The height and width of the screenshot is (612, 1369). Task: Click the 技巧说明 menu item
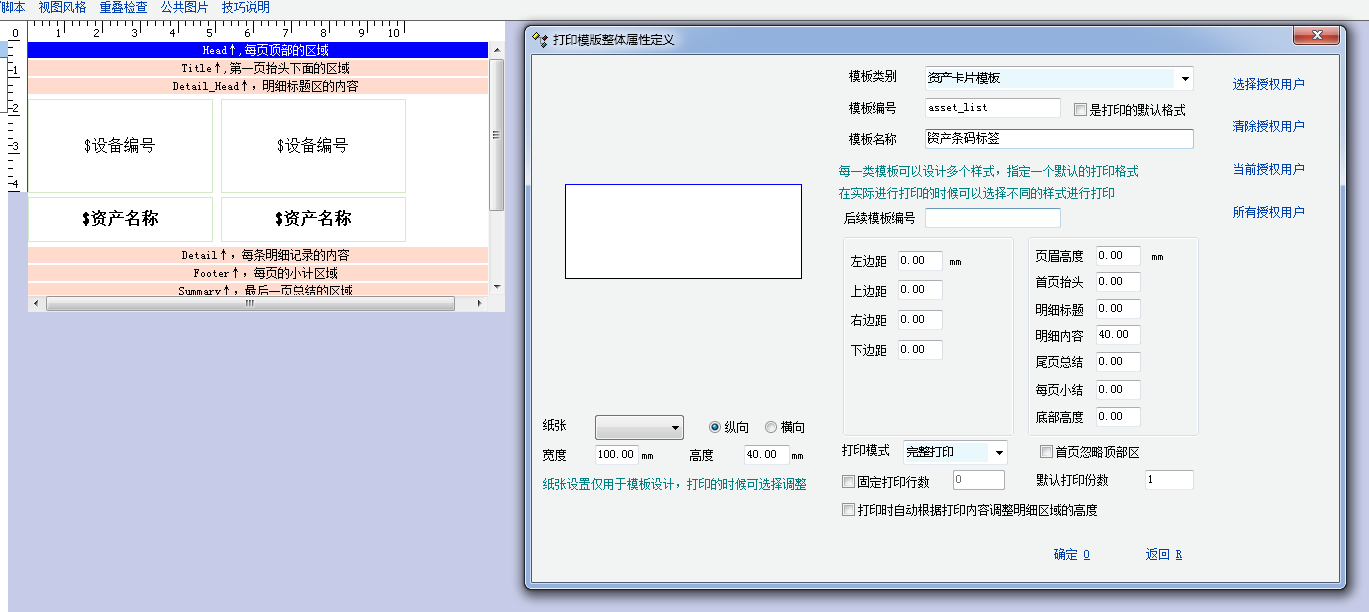click(245, 7)
